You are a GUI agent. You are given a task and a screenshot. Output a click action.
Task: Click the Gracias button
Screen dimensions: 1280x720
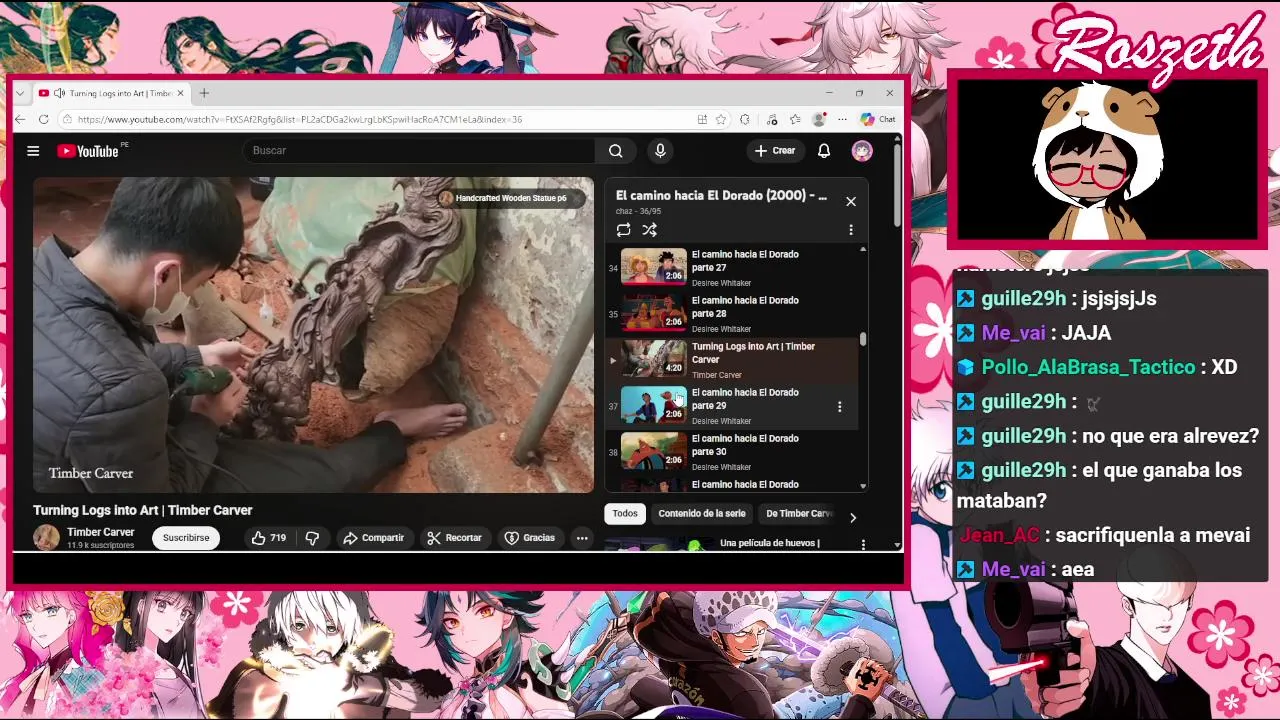coord(530,538)
